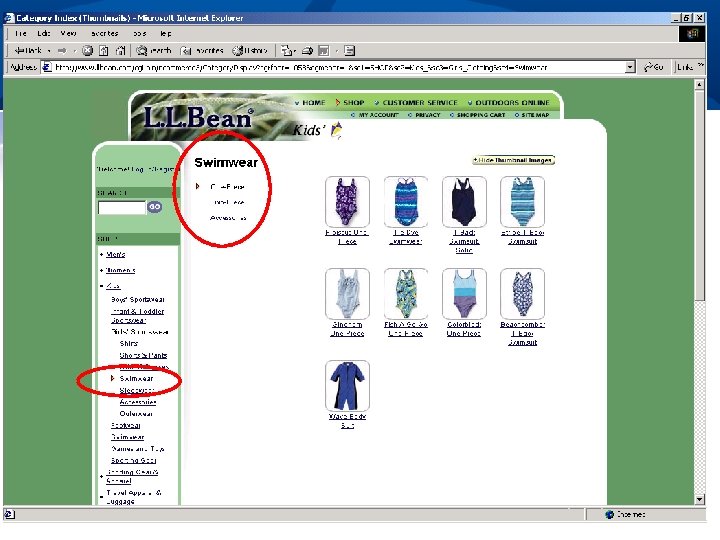Open the Edit button dropdown arrow
Image resolution: width=720 pixels, height=540 pixels.
point(337,51)
